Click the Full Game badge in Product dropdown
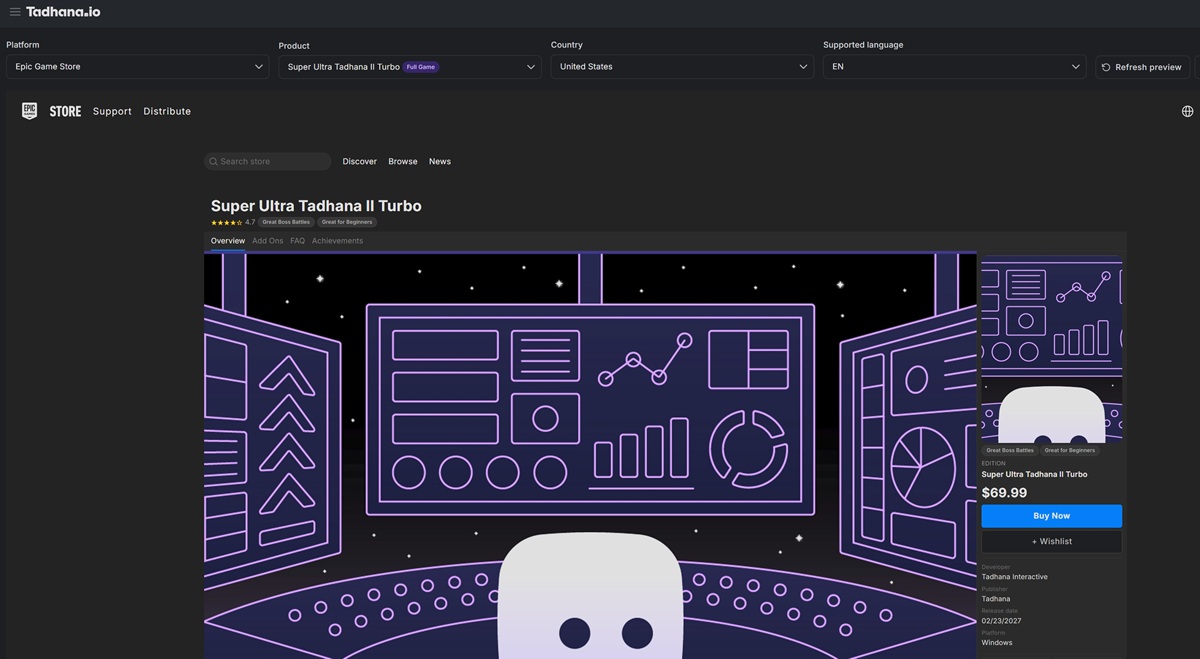Image resolution: width=1200 pixels, height=659 pixels. click(421, 67)
